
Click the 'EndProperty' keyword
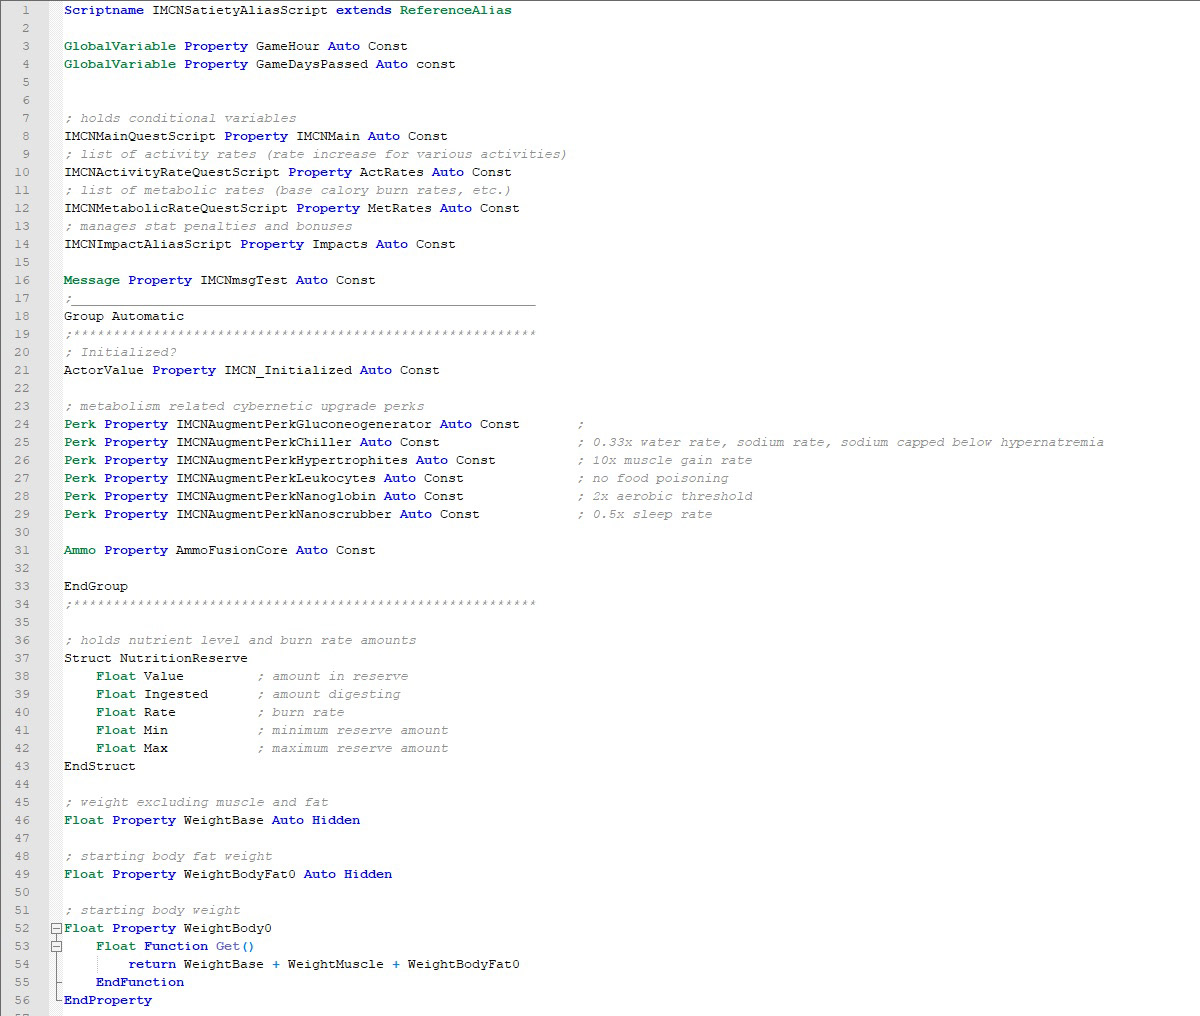tap(108, 1000)
